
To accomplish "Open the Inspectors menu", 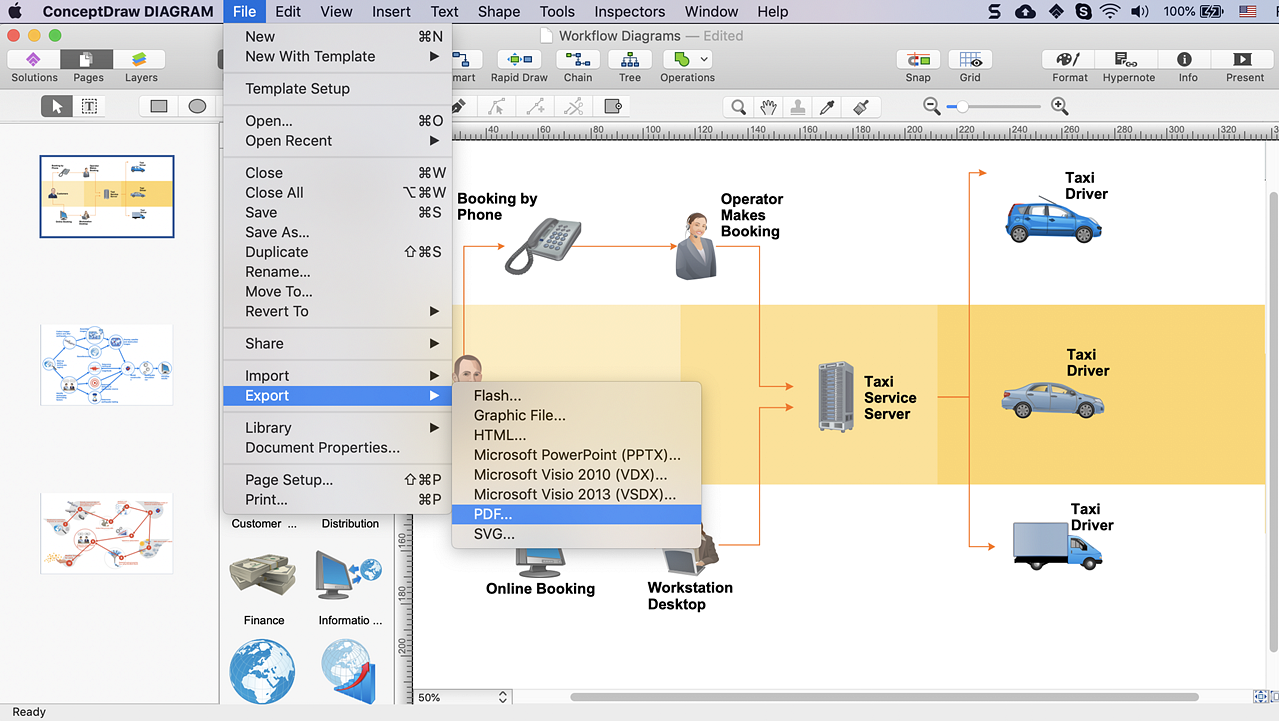I will pos(630,12).
